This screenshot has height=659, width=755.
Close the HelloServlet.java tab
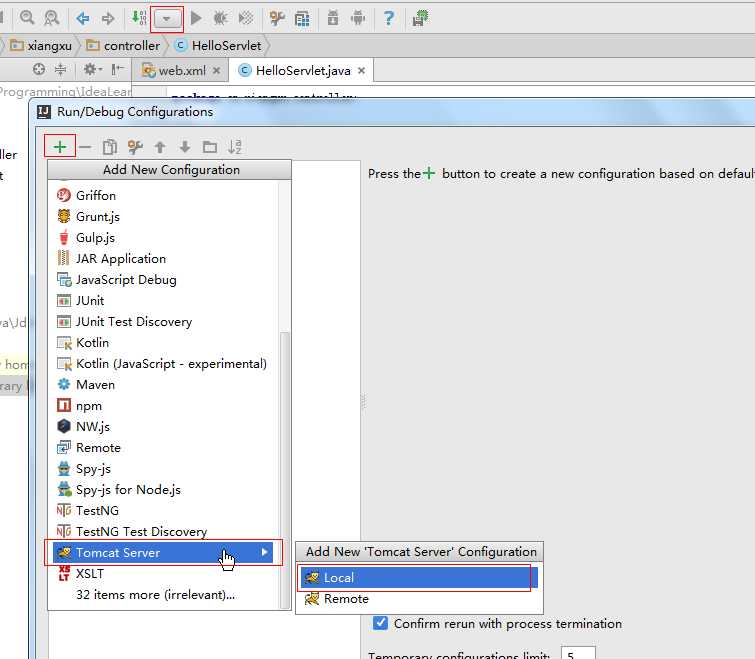tap(362, 71)
